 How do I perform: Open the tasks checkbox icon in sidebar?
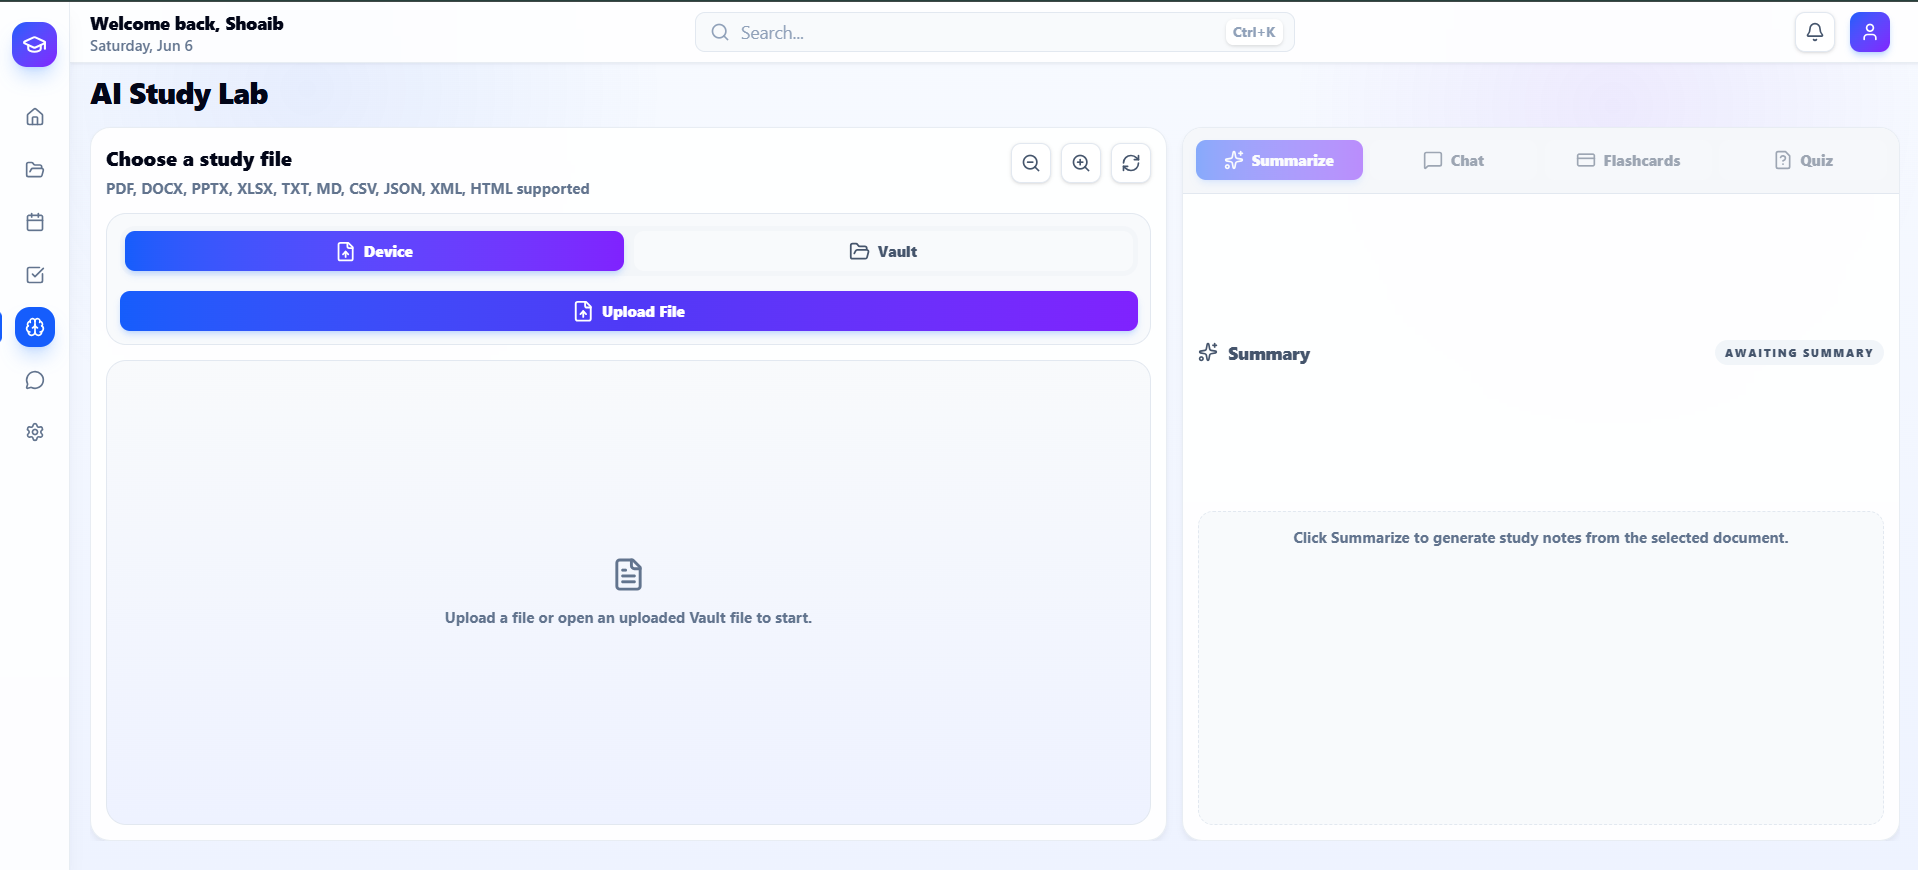click(x=35, y=275)
